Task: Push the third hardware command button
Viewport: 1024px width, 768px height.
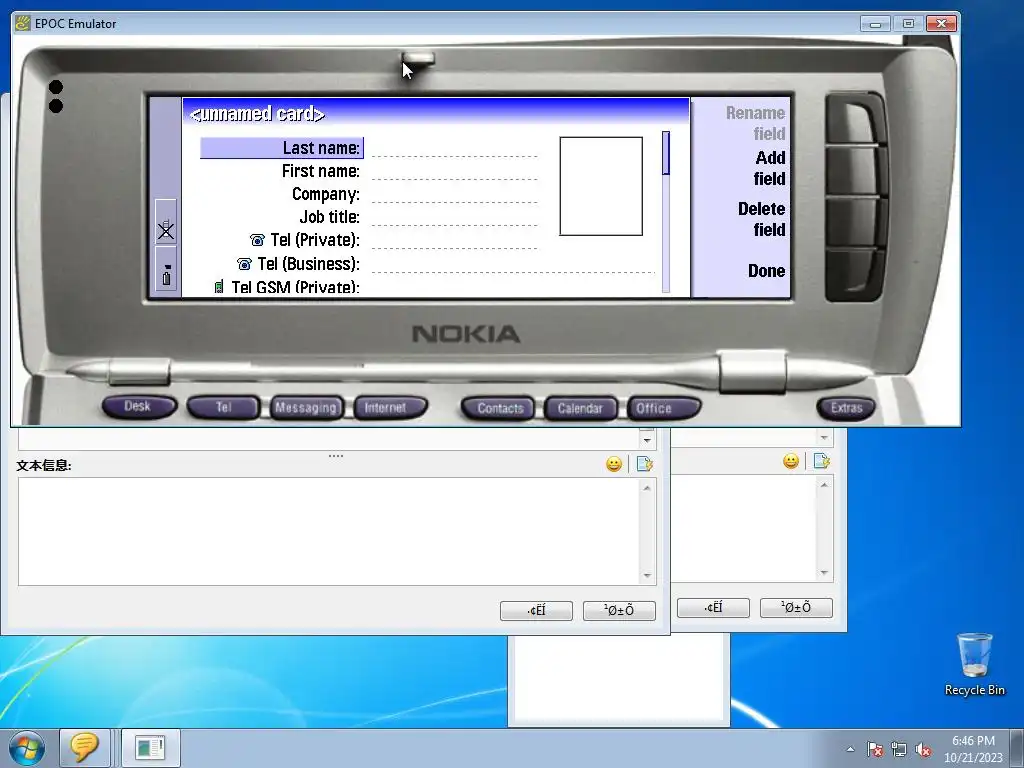Action: (x=856, y=223)
